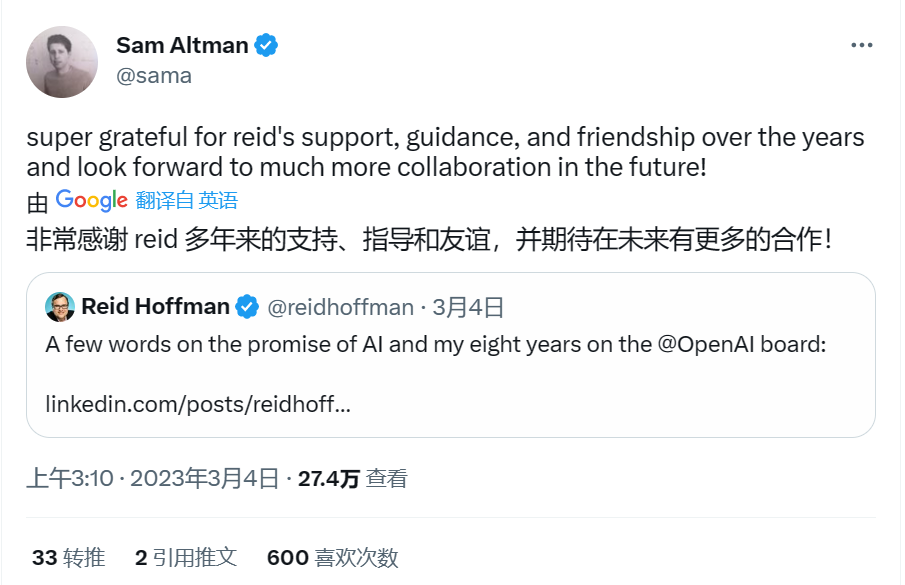Open the @reidhoffman handle
905x585 pixels.
(x=340, y=307)
